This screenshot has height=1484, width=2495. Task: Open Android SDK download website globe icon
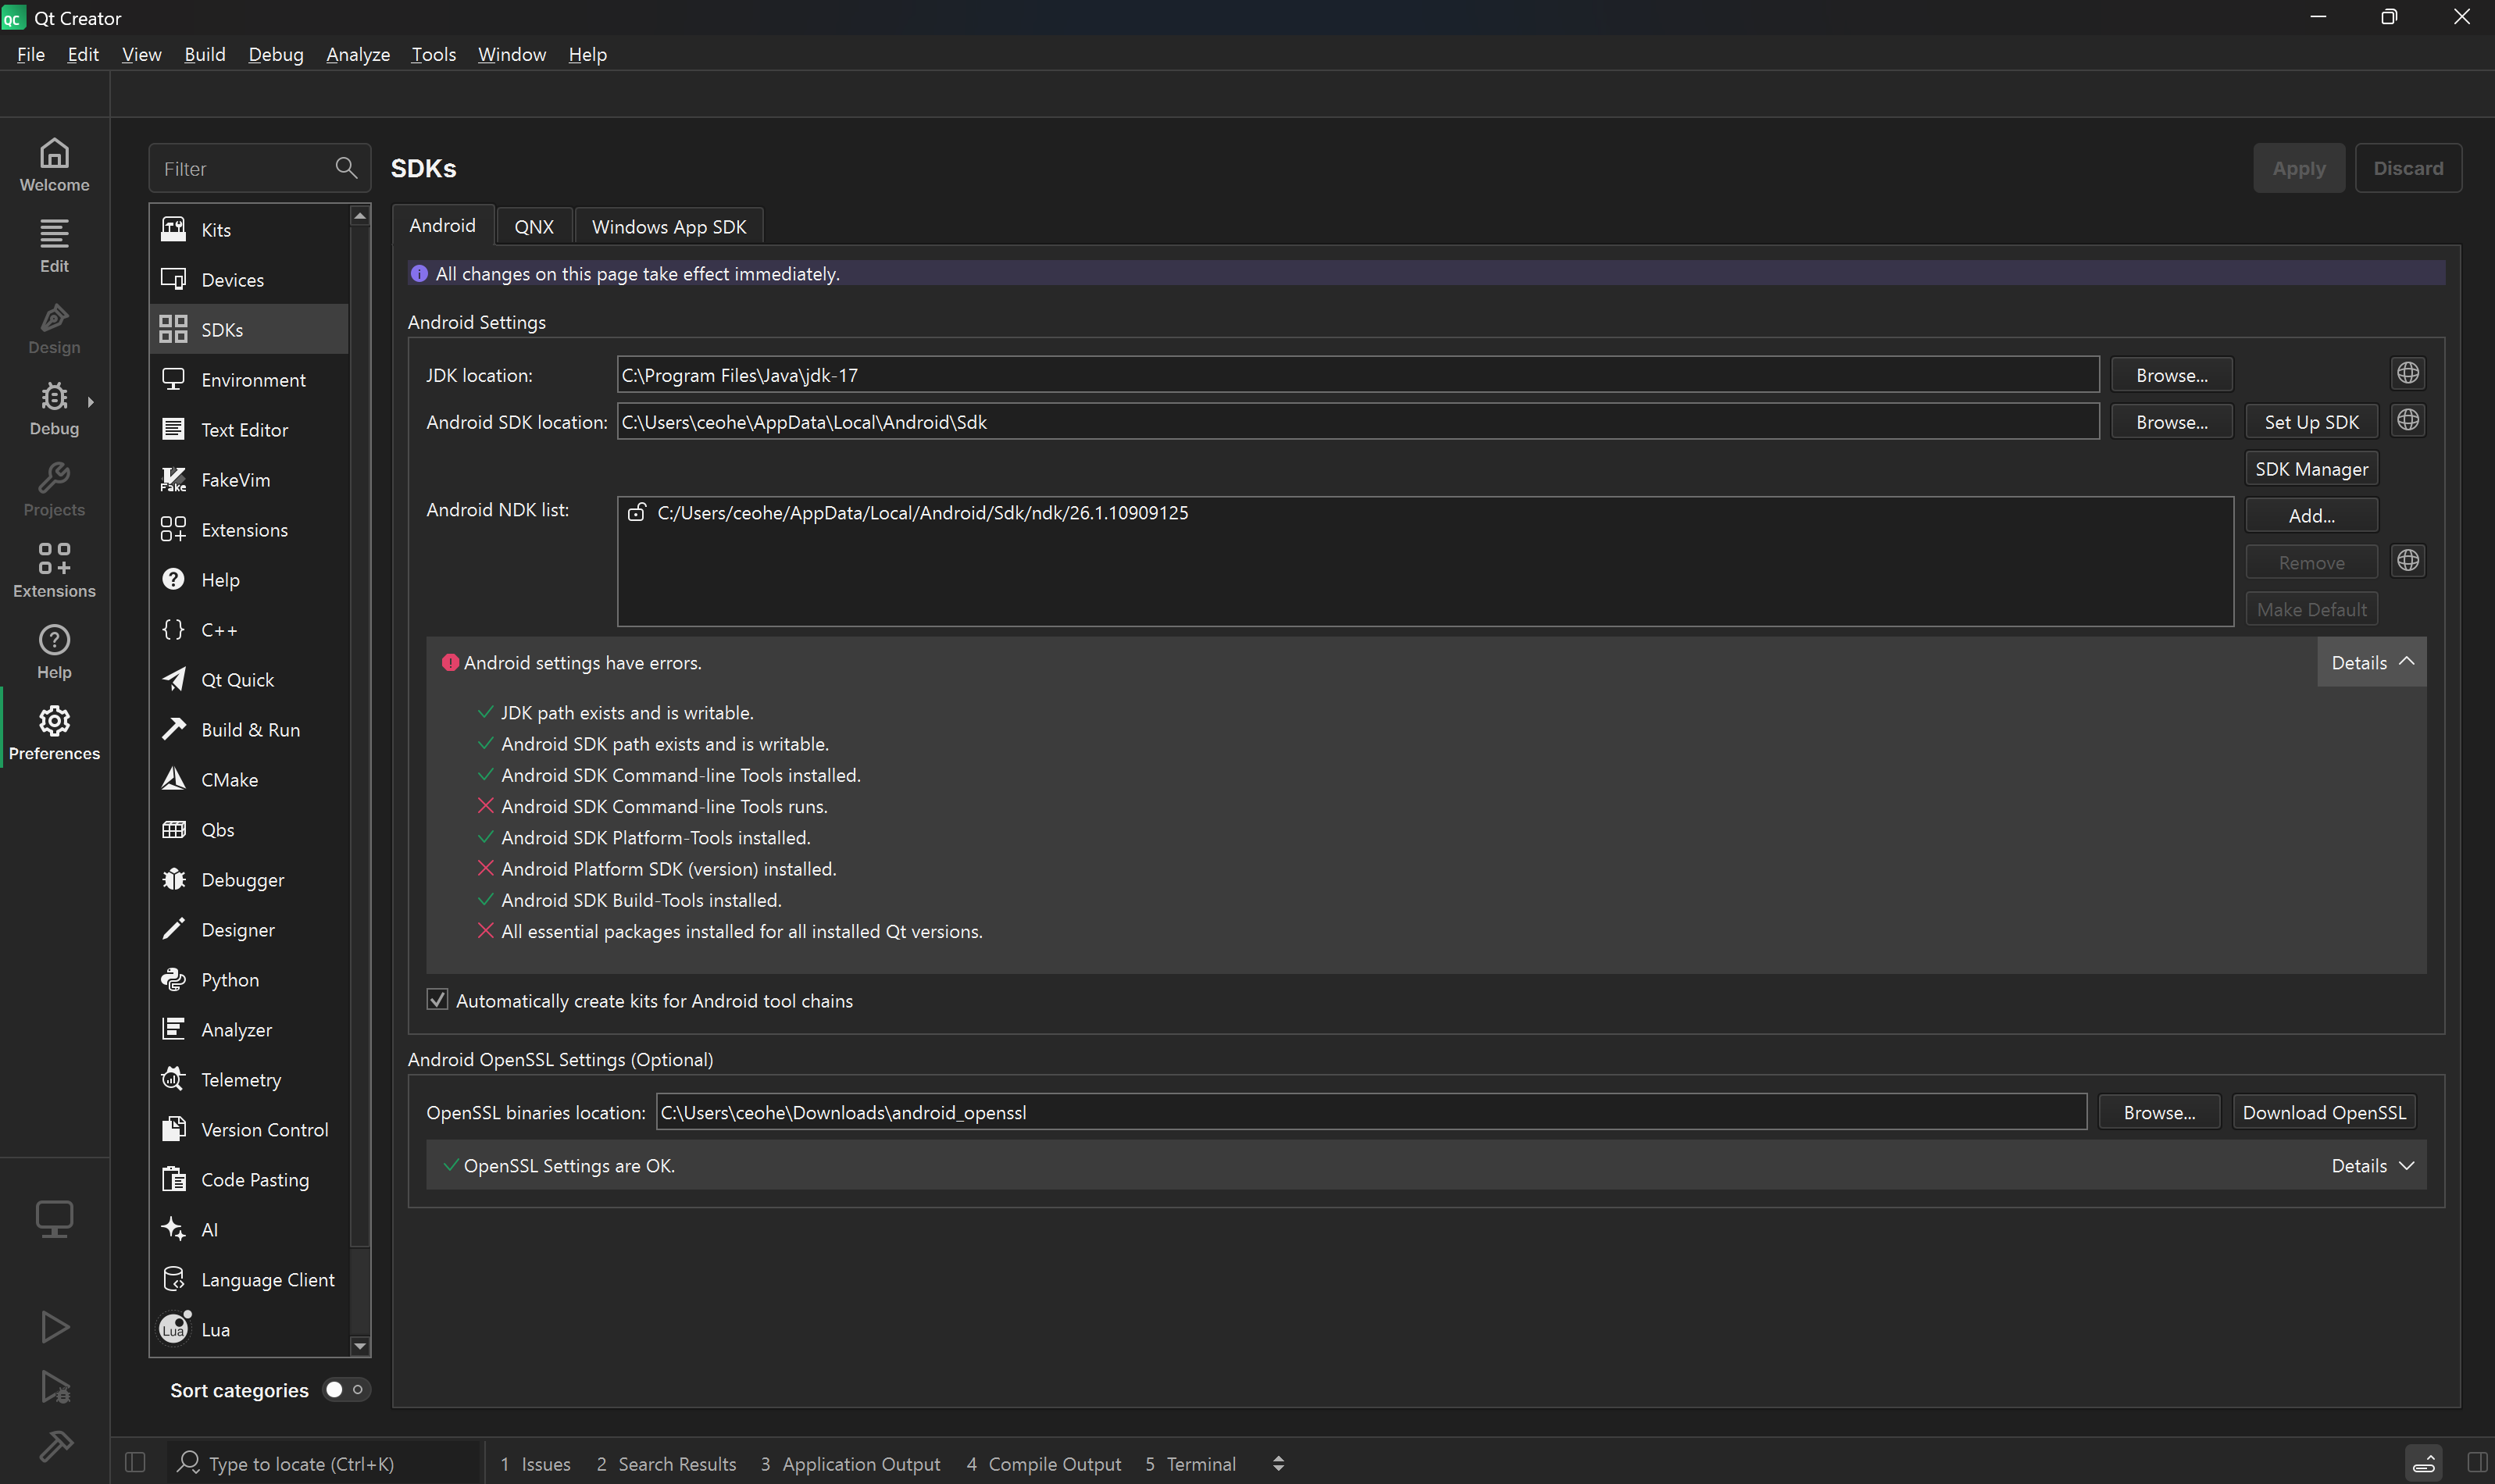click(2408, 420)
